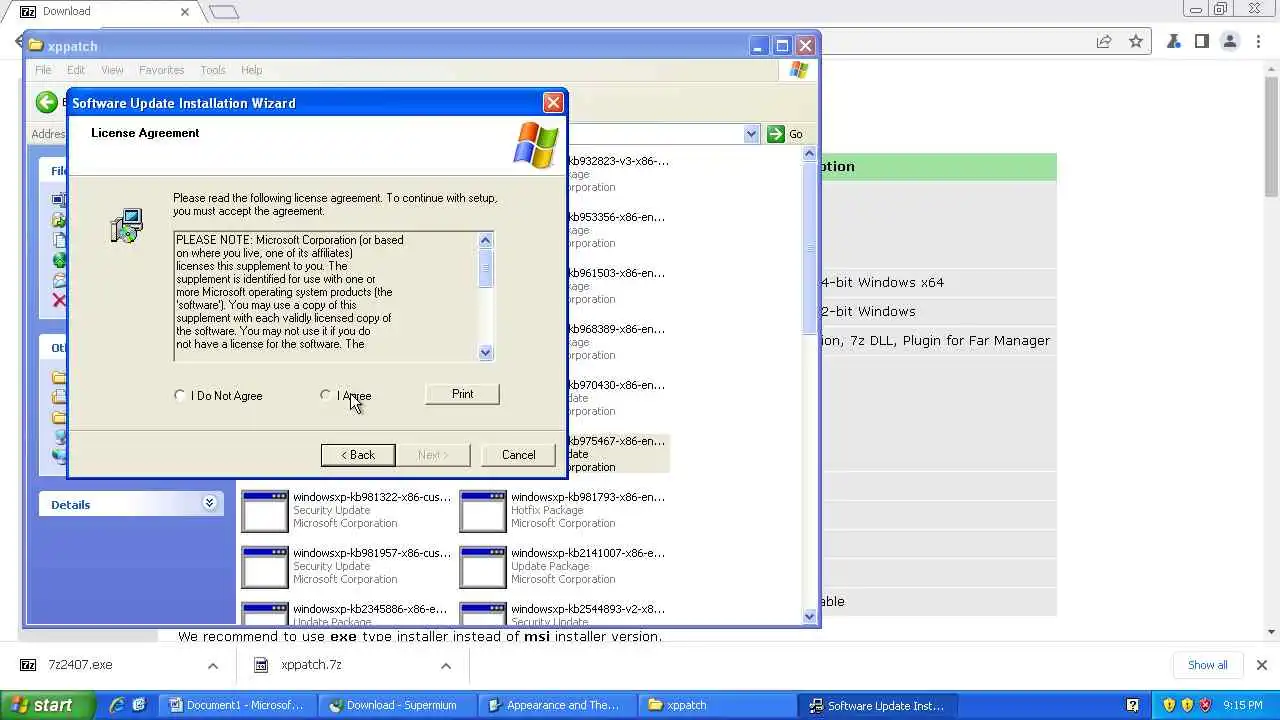Open options arrow for 7z2407.exe download

click(x=212, y=665)
